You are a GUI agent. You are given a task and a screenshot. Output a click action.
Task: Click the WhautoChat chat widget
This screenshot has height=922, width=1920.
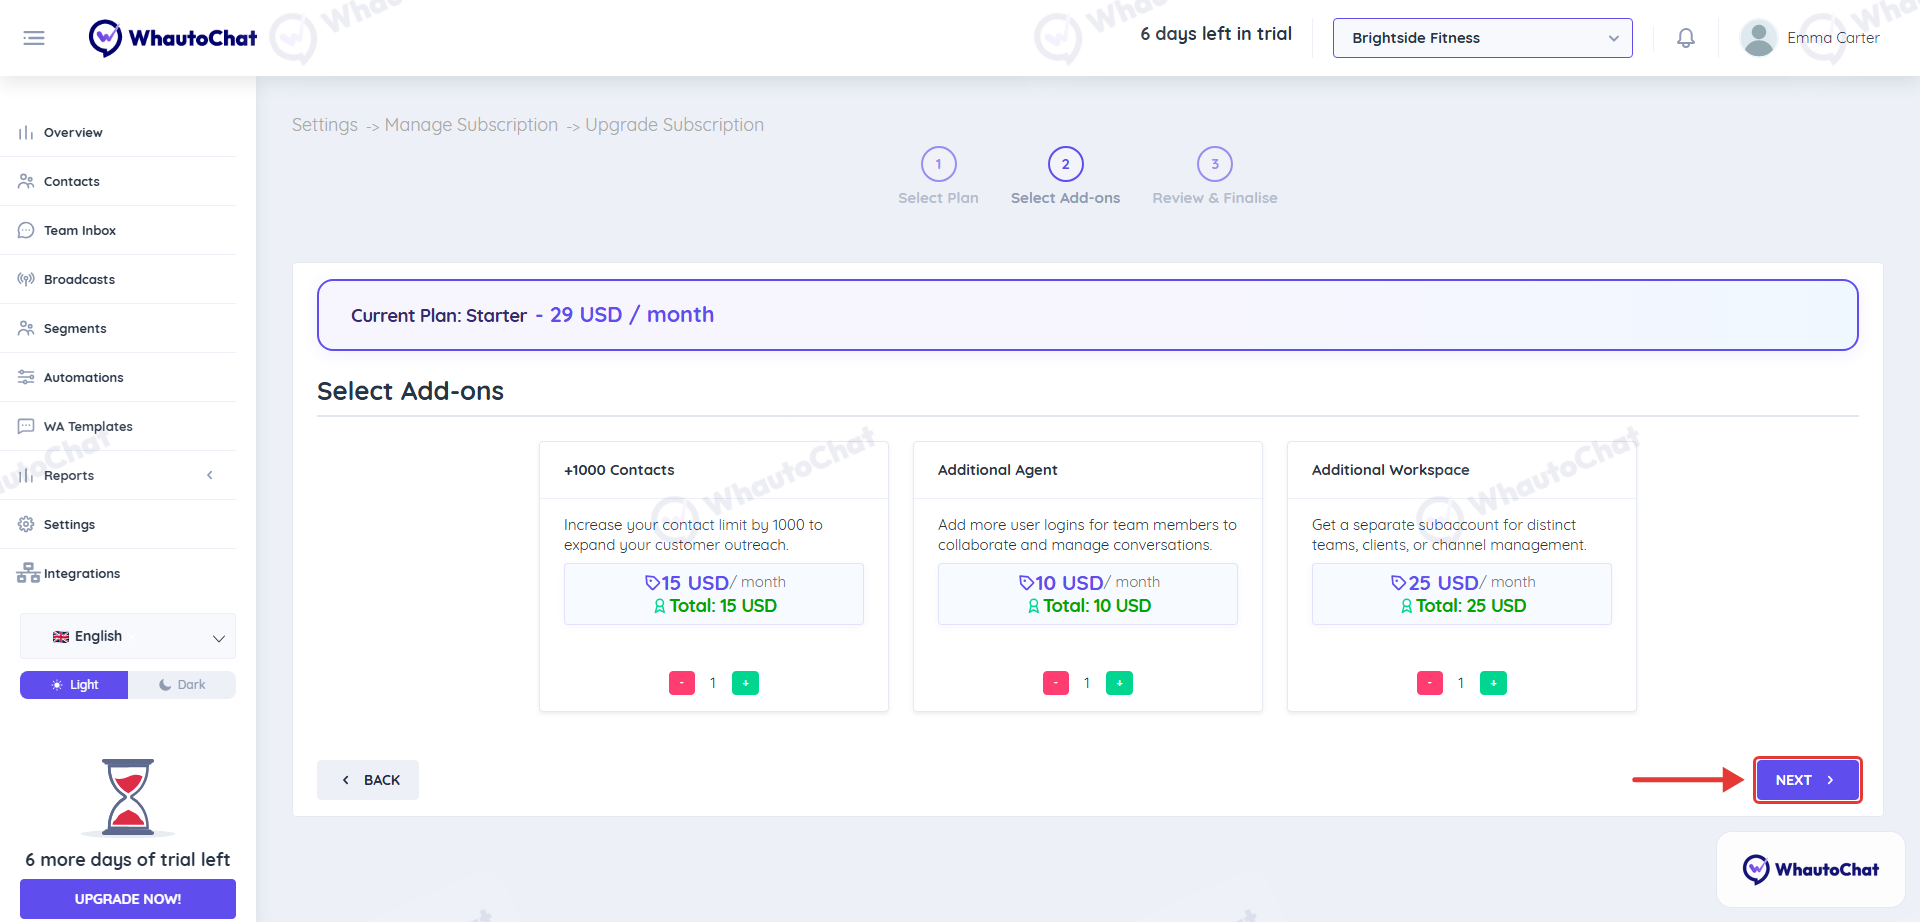[1811, 869]
